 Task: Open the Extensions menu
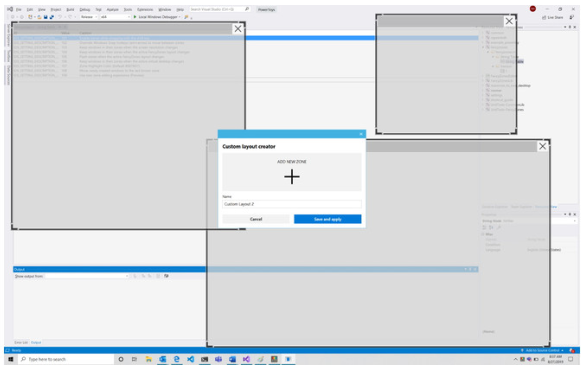point(145,9)
